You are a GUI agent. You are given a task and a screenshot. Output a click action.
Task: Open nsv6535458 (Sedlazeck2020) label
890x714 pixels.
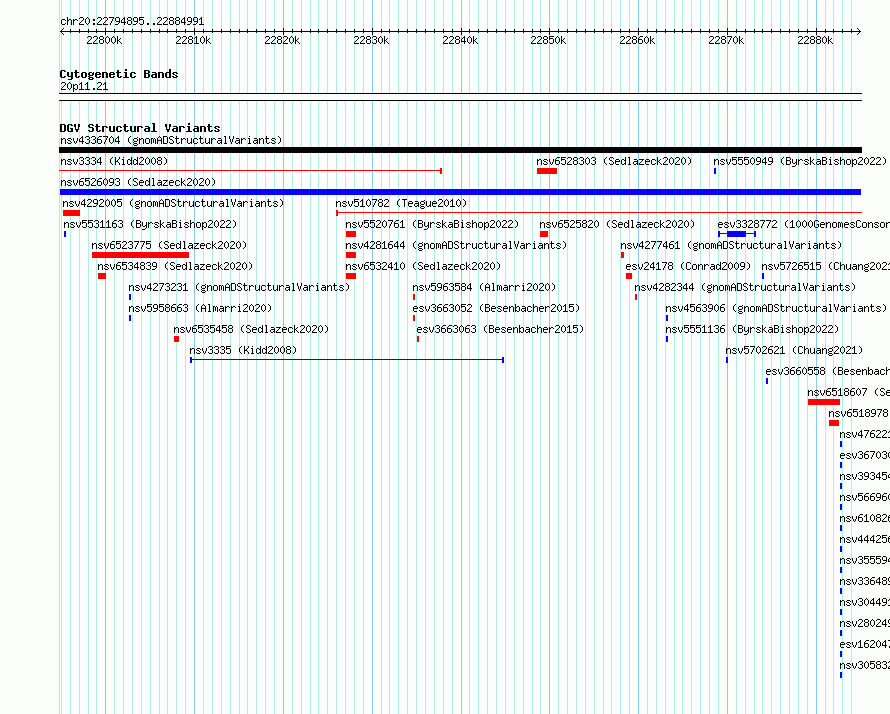pos(251,329)
